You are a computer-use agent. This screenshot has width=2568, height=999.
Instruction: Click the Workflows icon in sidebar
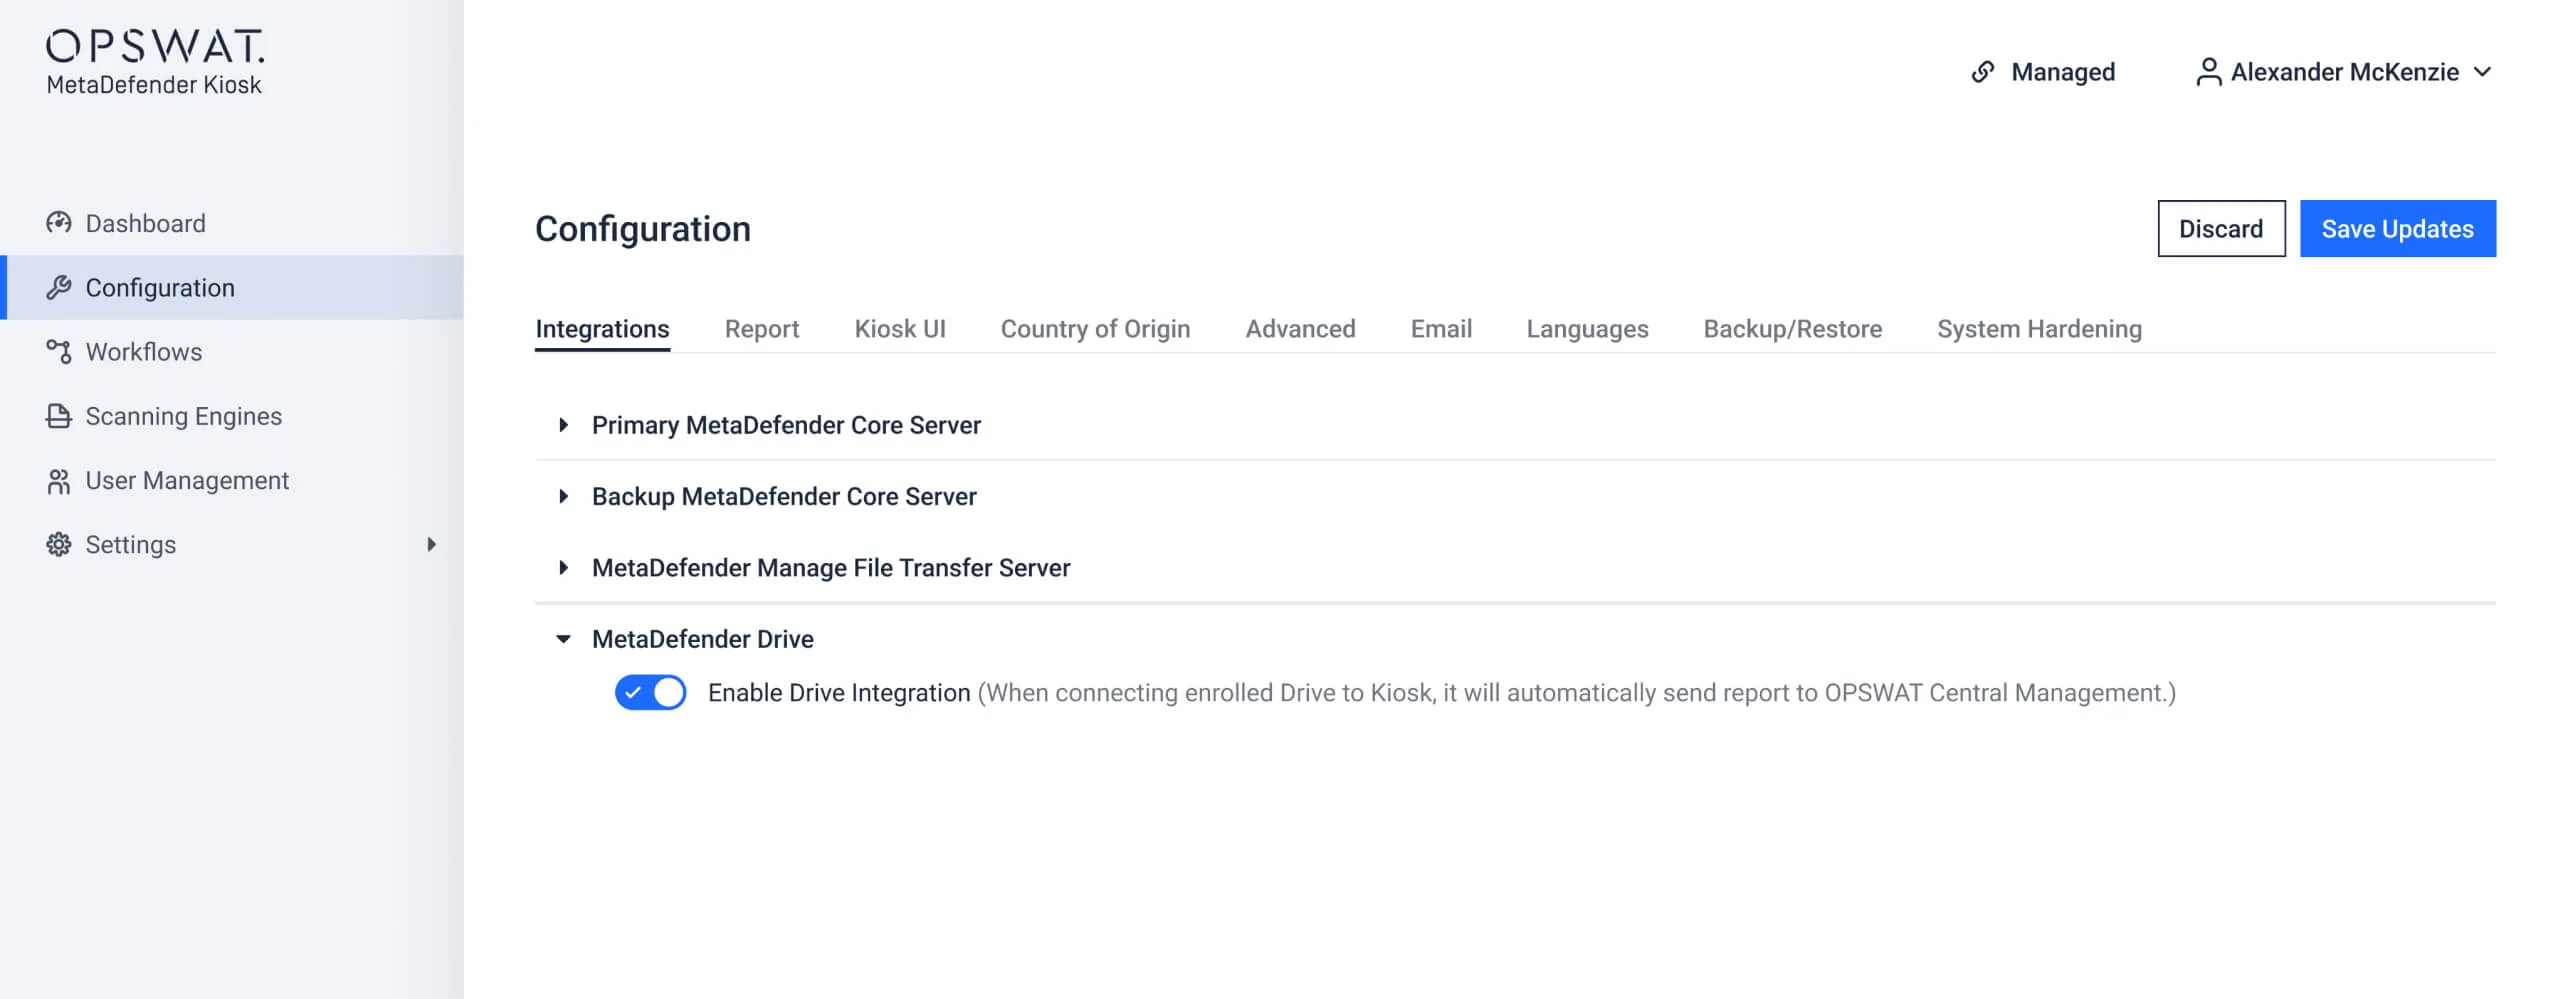(59, 351)
